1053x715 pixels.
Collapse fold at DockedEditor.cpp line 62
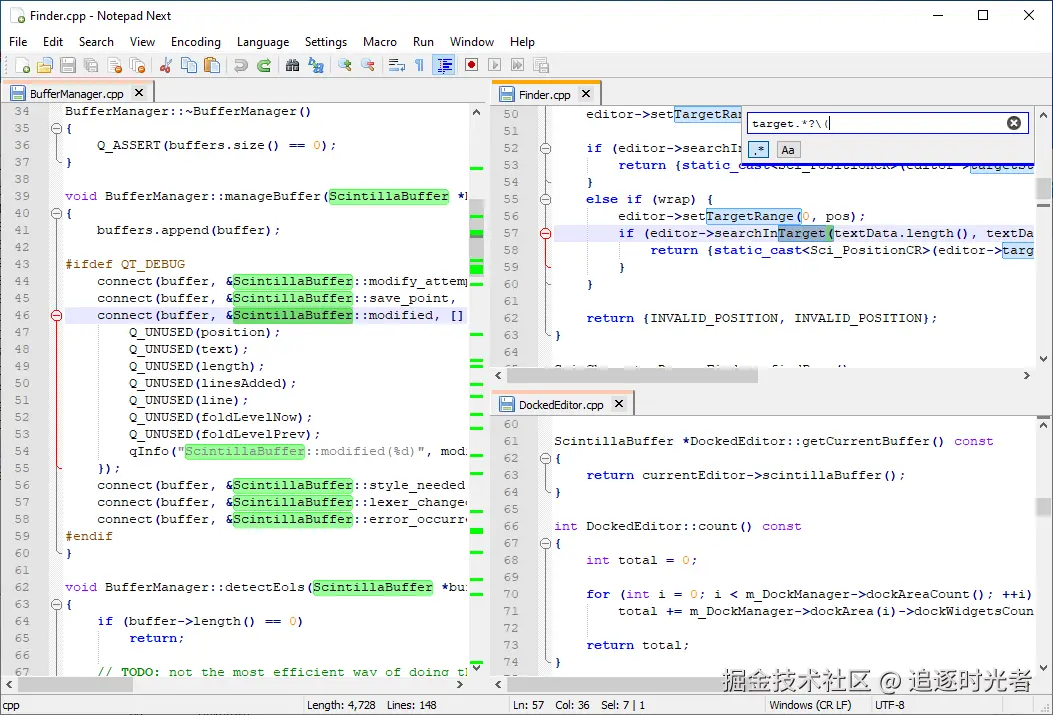tap(545, 458)
